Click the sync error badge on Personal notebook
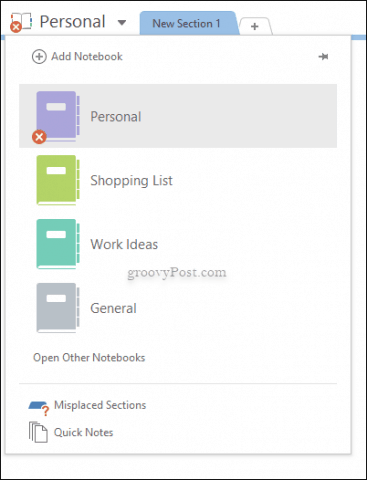Viewport: 367px width, 480px height. click(x=39, y=137)
